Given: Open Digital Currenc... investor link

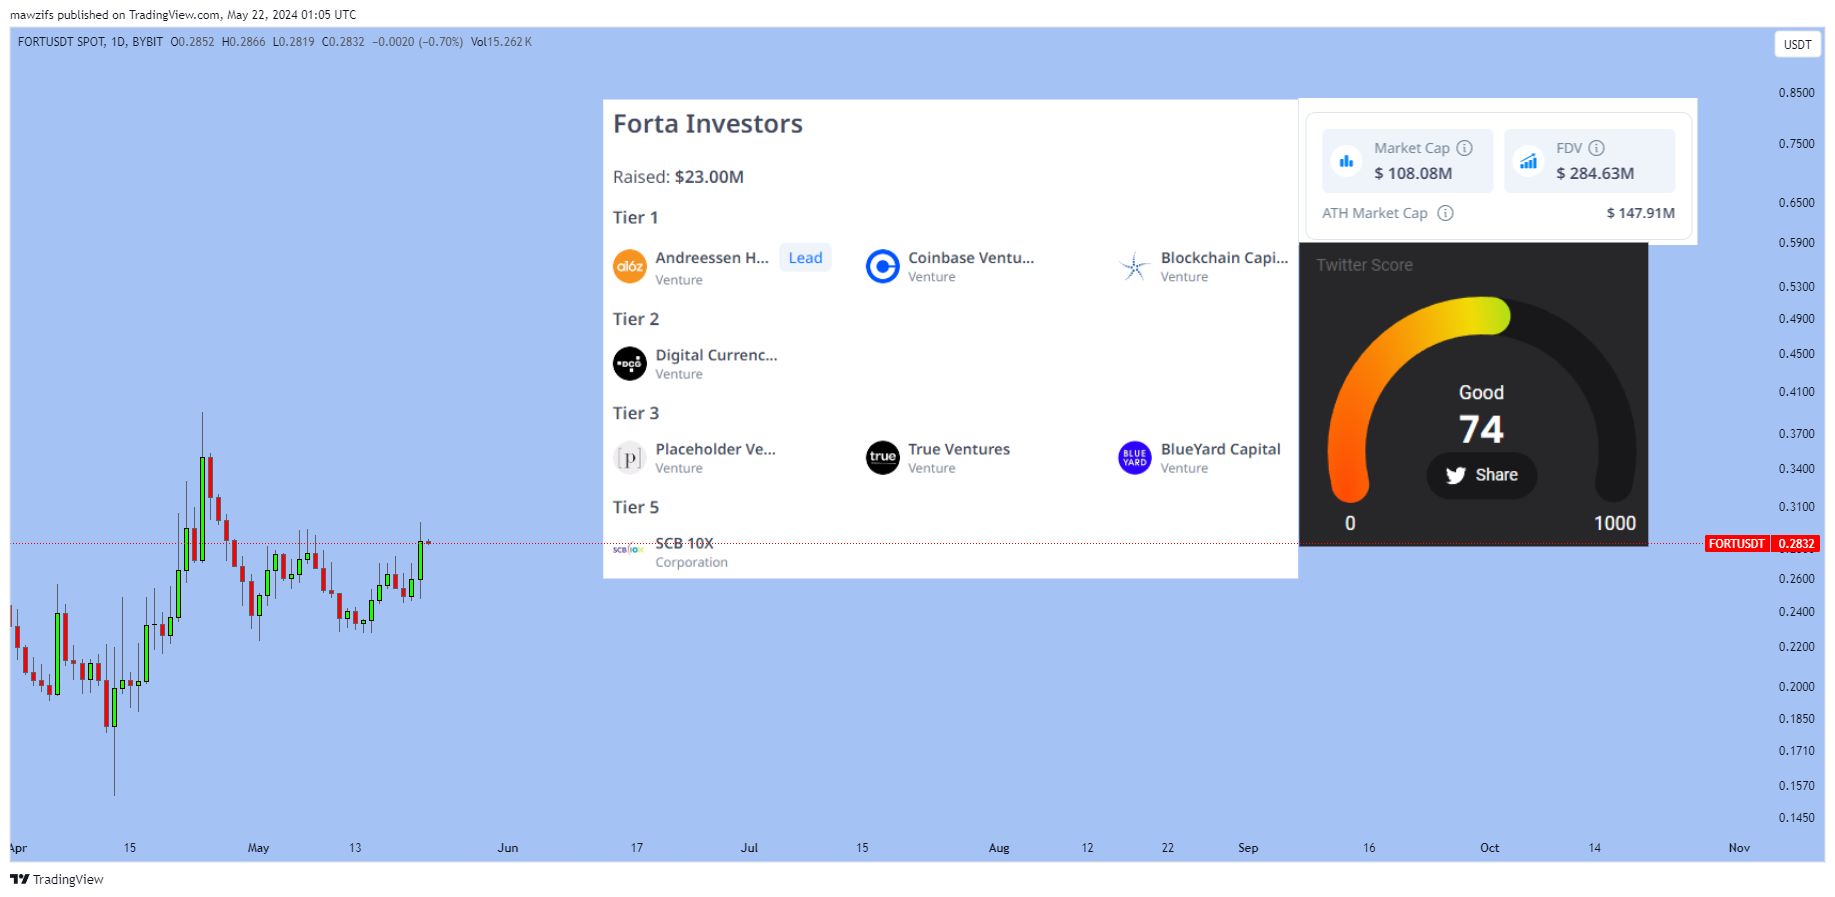Looking at the screenshot, I should [x=716, y=355].
